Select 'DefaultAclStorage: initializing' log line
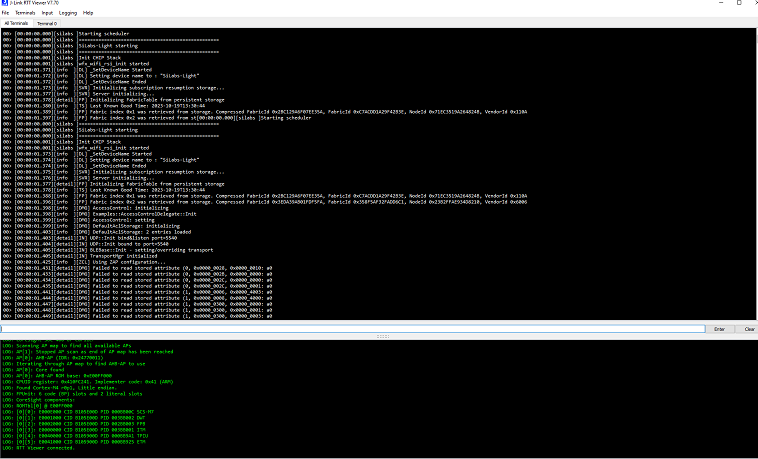Screen dimensions: 758x459 (x=91, y=226)
